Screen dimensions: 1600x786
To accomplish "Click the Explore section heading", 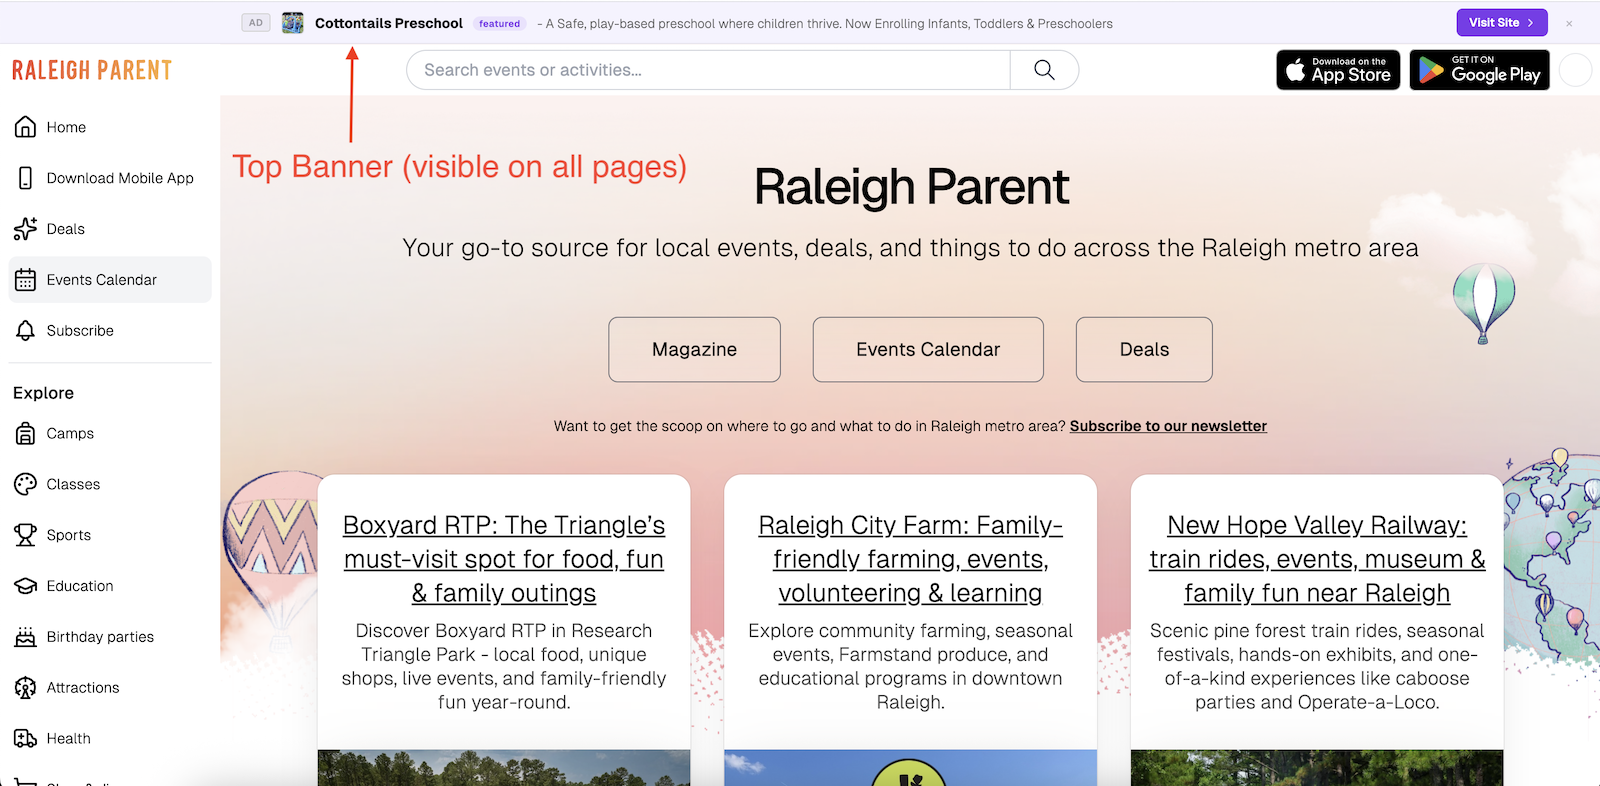I will [43, 393].
